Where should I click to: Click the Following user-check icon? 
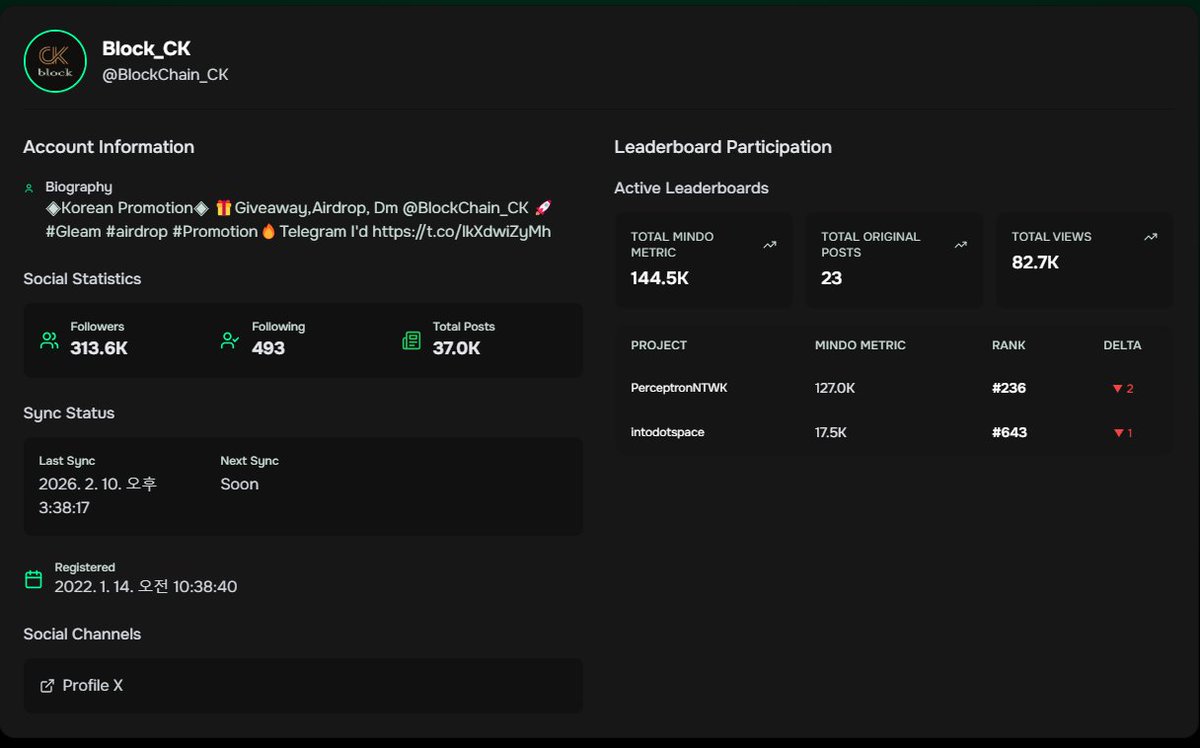click(x=230, y=340)
